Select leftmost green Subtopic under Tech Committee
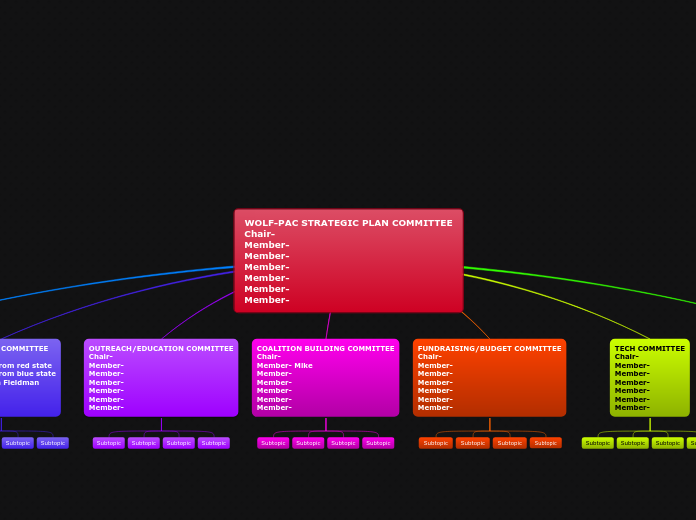 [598, 443]
